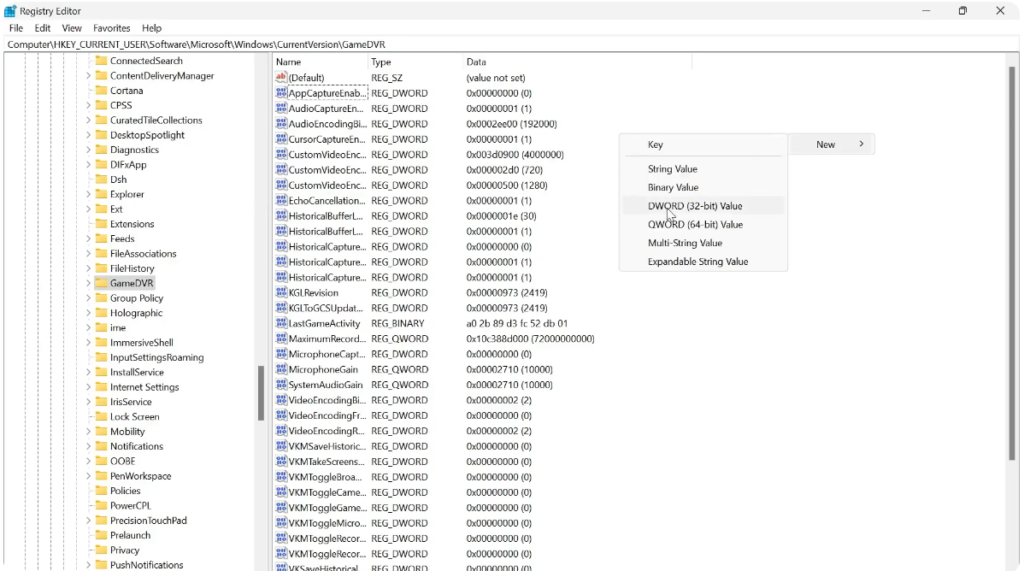
Task: Click the KGLRevision value icon
Action: 281,293
